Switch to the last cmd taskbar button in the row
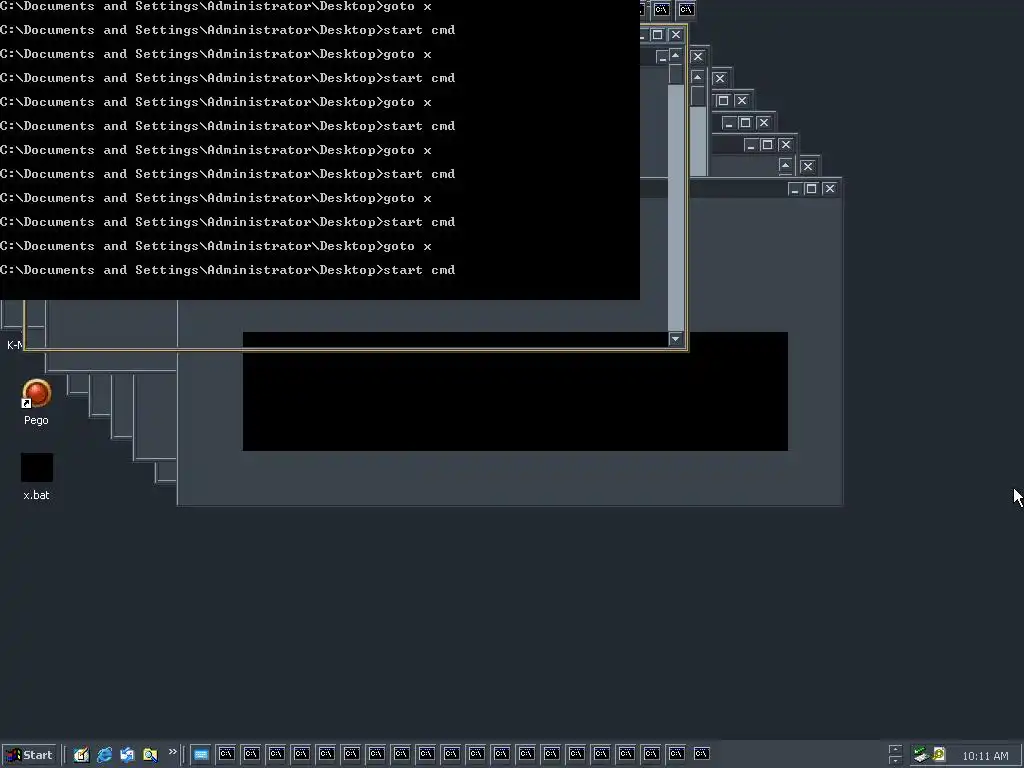 pos(701,754)
